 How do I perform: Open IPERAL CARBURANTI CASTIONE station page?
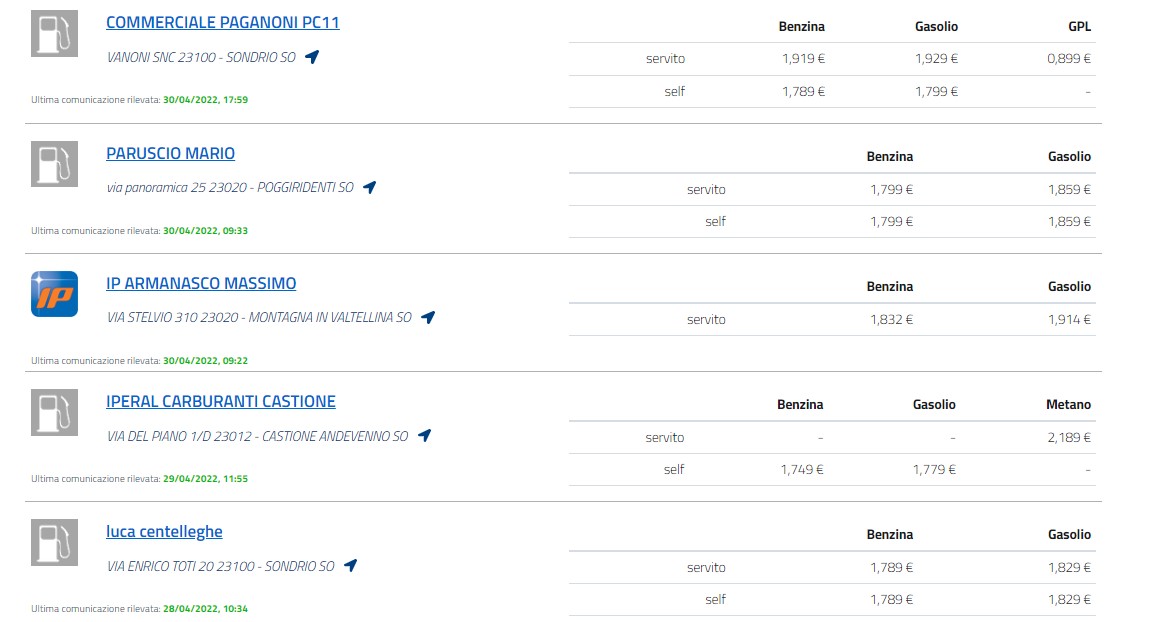pyautogui.click(x=221, y=401)
